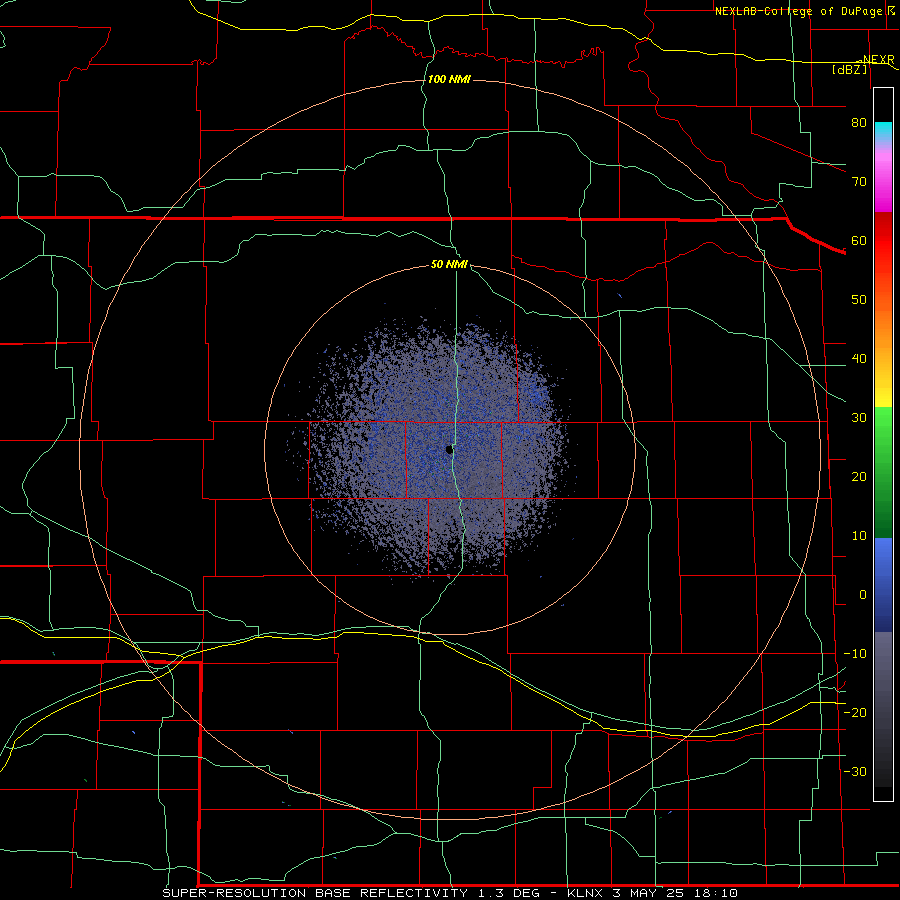900x900 pixels.
Task: Click the 3 MAY 25 18:10 timestamp
Action: tap(677, 893)
